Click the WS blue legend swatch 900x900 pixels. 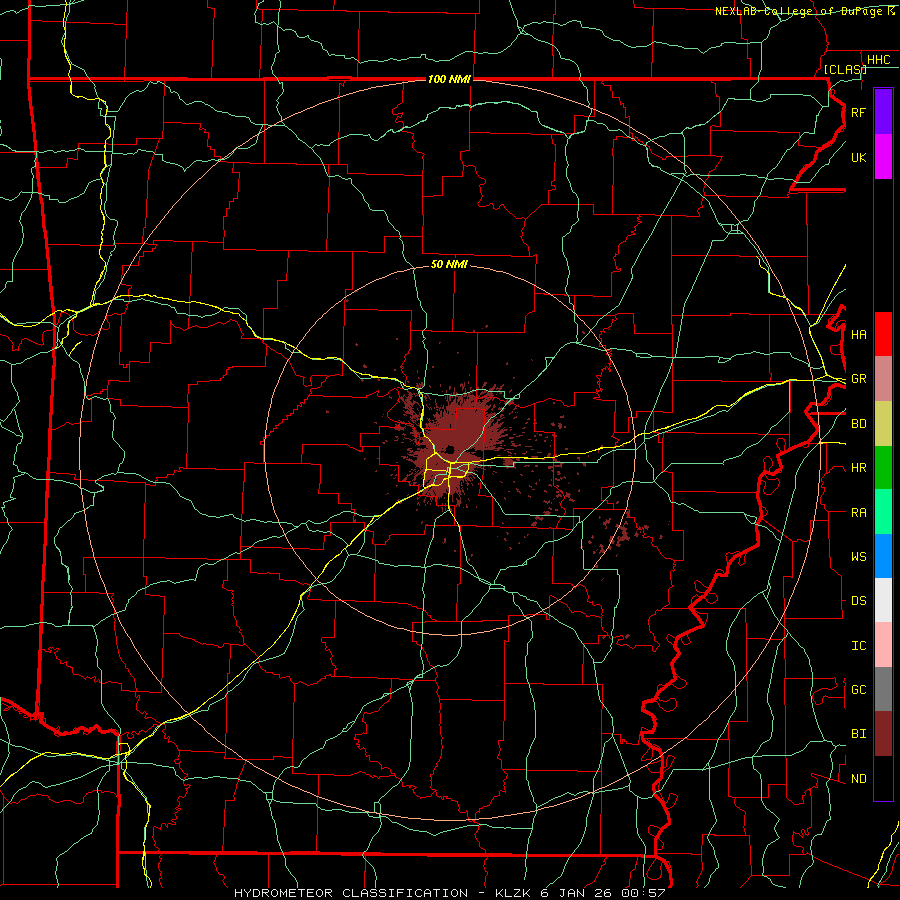pos(883,556)
